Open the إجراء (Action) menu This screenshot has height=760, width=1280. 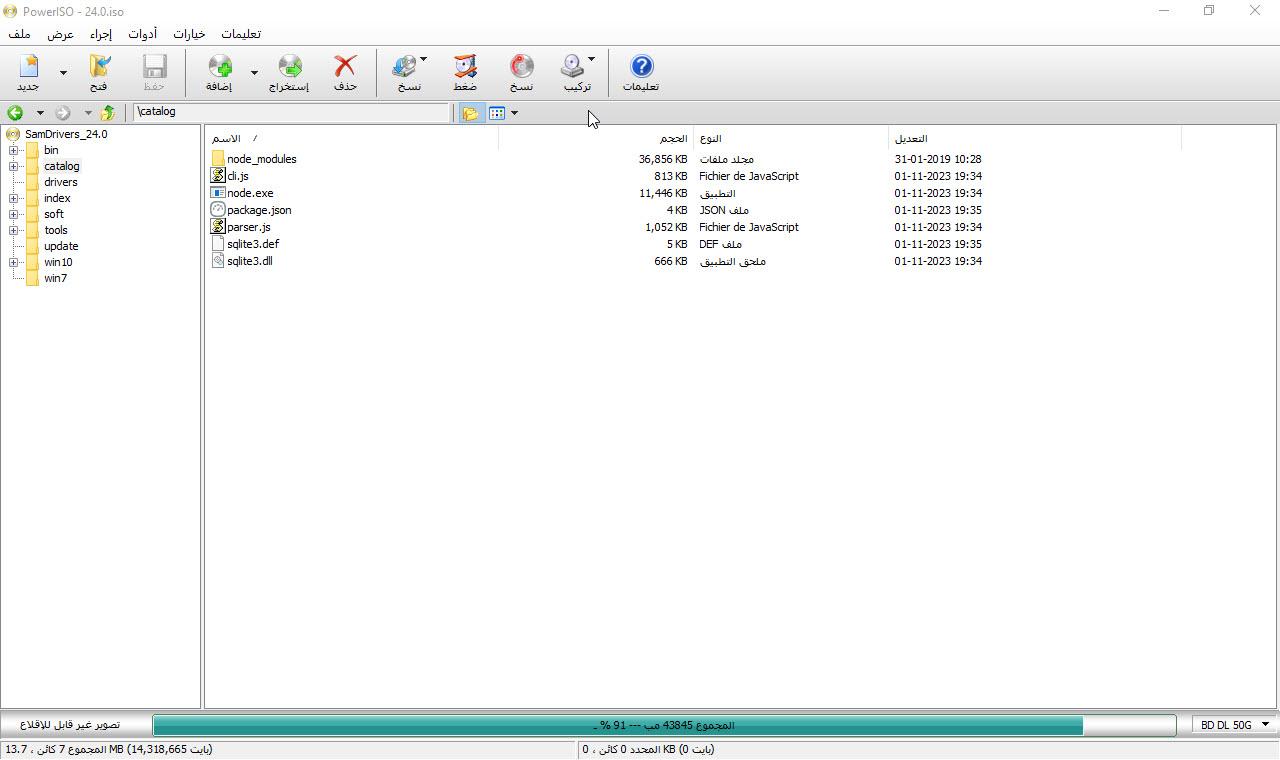pyautogui.click(x=101, y=34)
